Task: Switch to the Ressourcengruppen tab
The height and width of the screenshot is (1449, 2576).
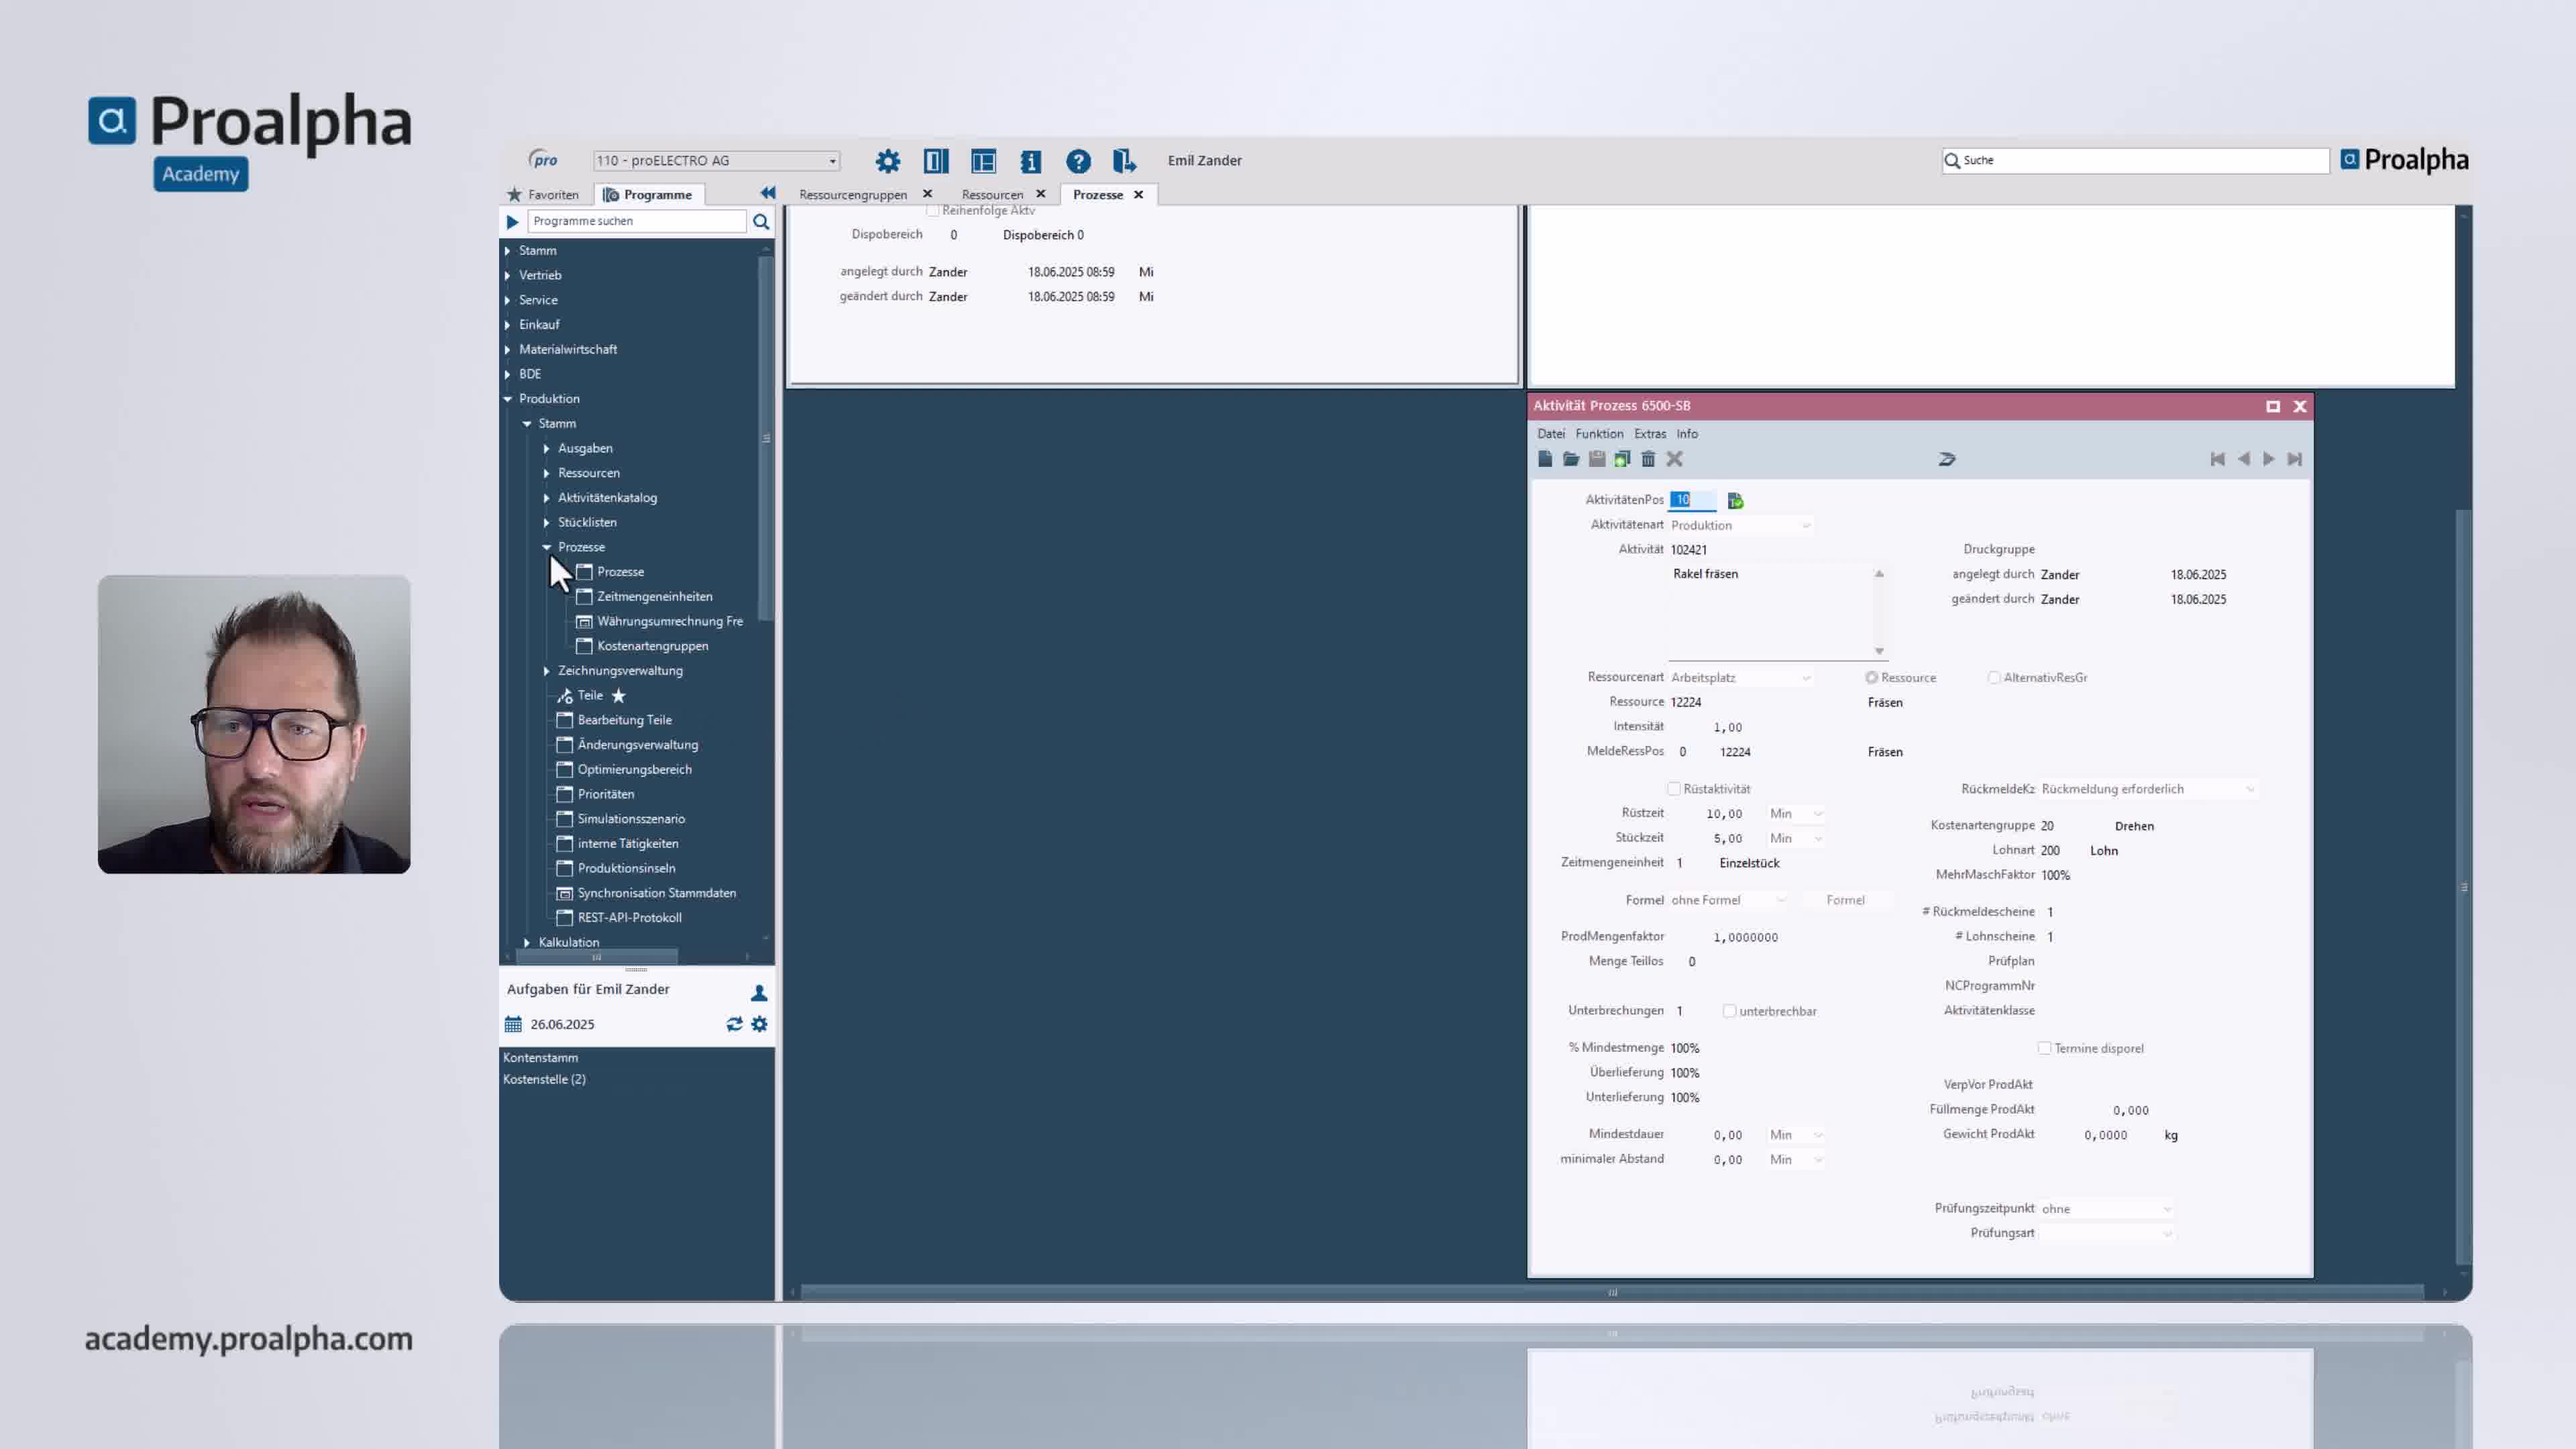Action: click(852, 194)
